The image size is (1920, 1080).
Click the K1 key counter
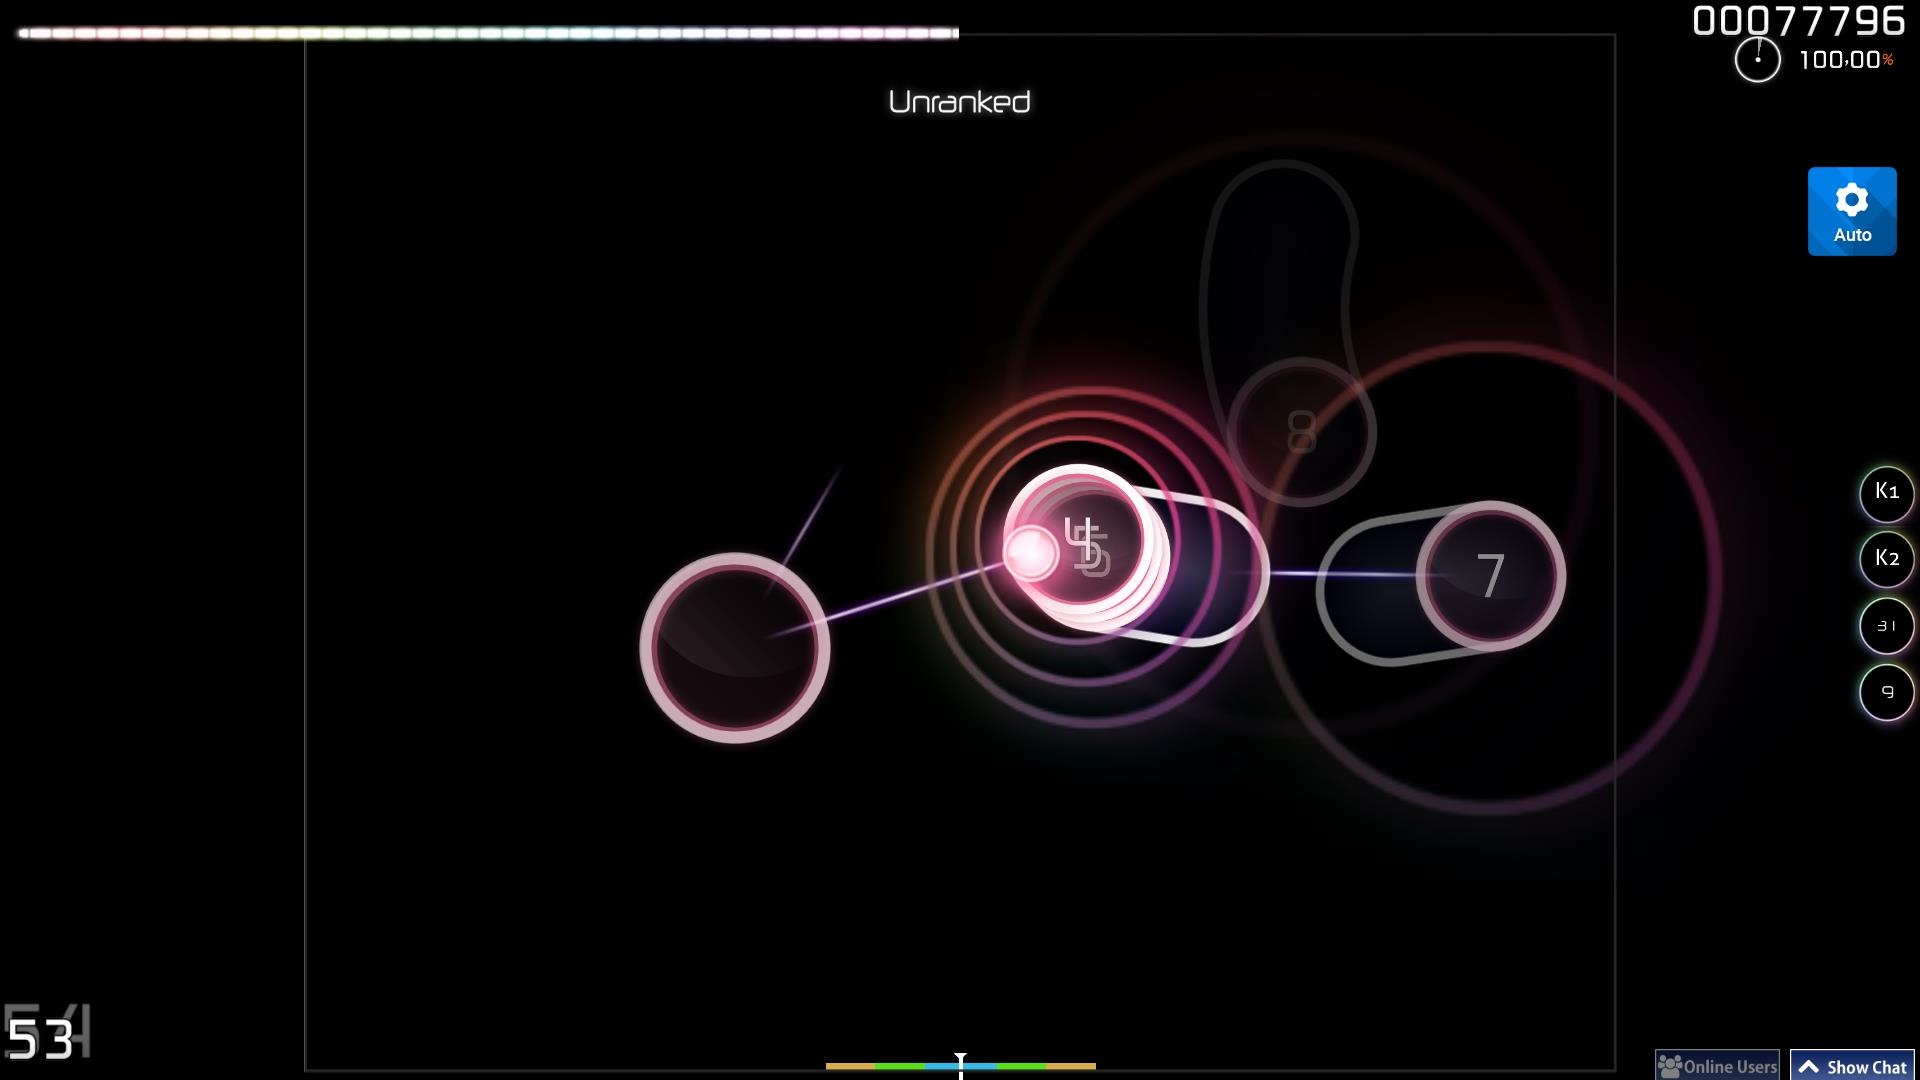click(1886, 493)
